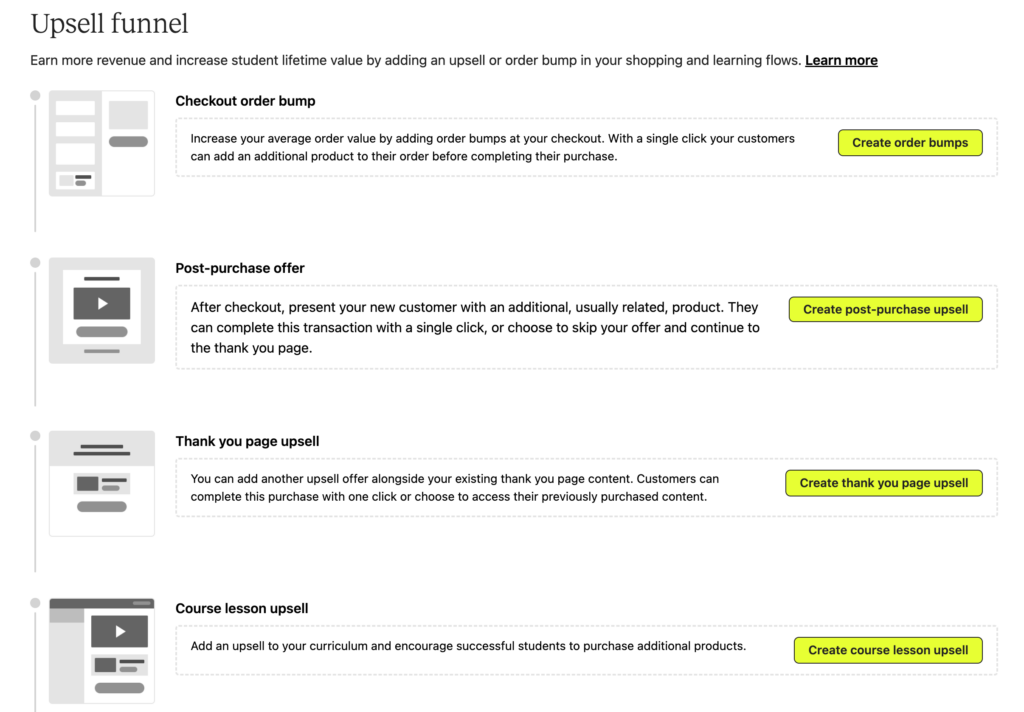Click the 'Add an upsell to your curriculum' description
The height and width of the screenshot is (712, 1024).
468,646
